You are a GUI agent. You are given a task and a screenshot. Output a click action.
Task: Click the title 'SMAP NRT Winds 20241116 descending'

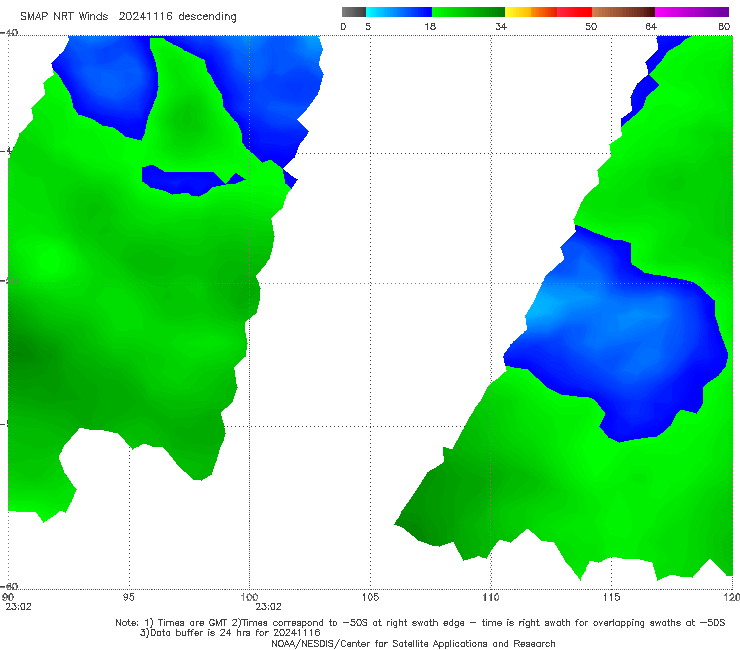coord(128,17)
